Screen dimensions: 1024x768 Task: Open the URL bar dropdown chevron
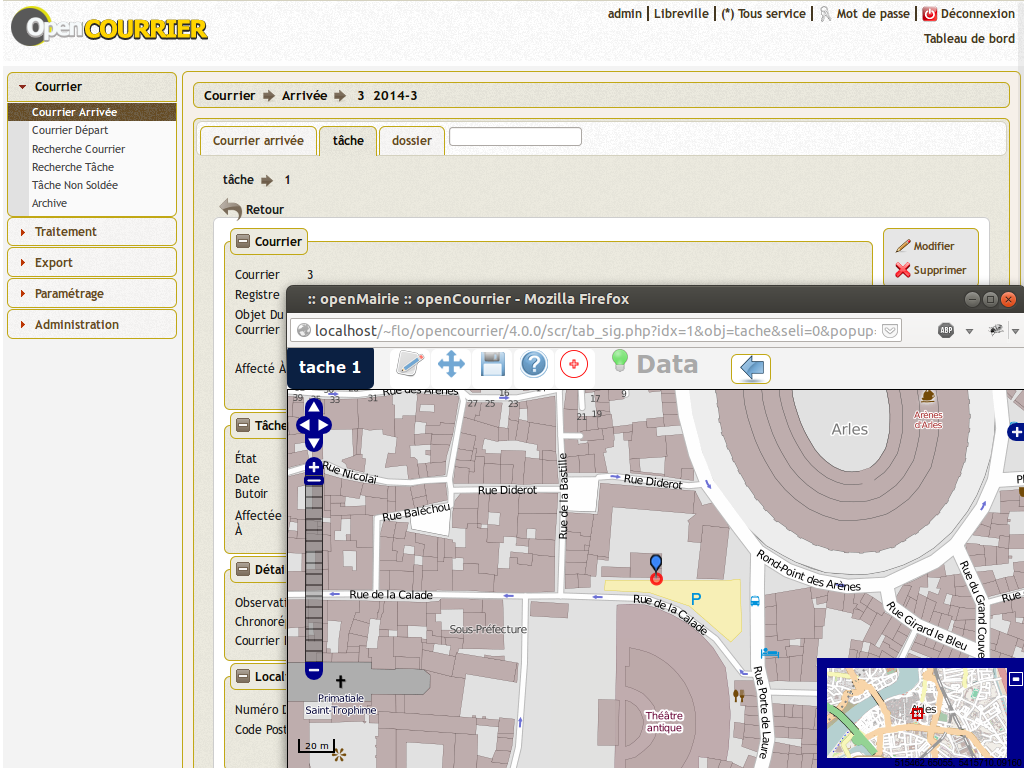[x=889, y=331]
